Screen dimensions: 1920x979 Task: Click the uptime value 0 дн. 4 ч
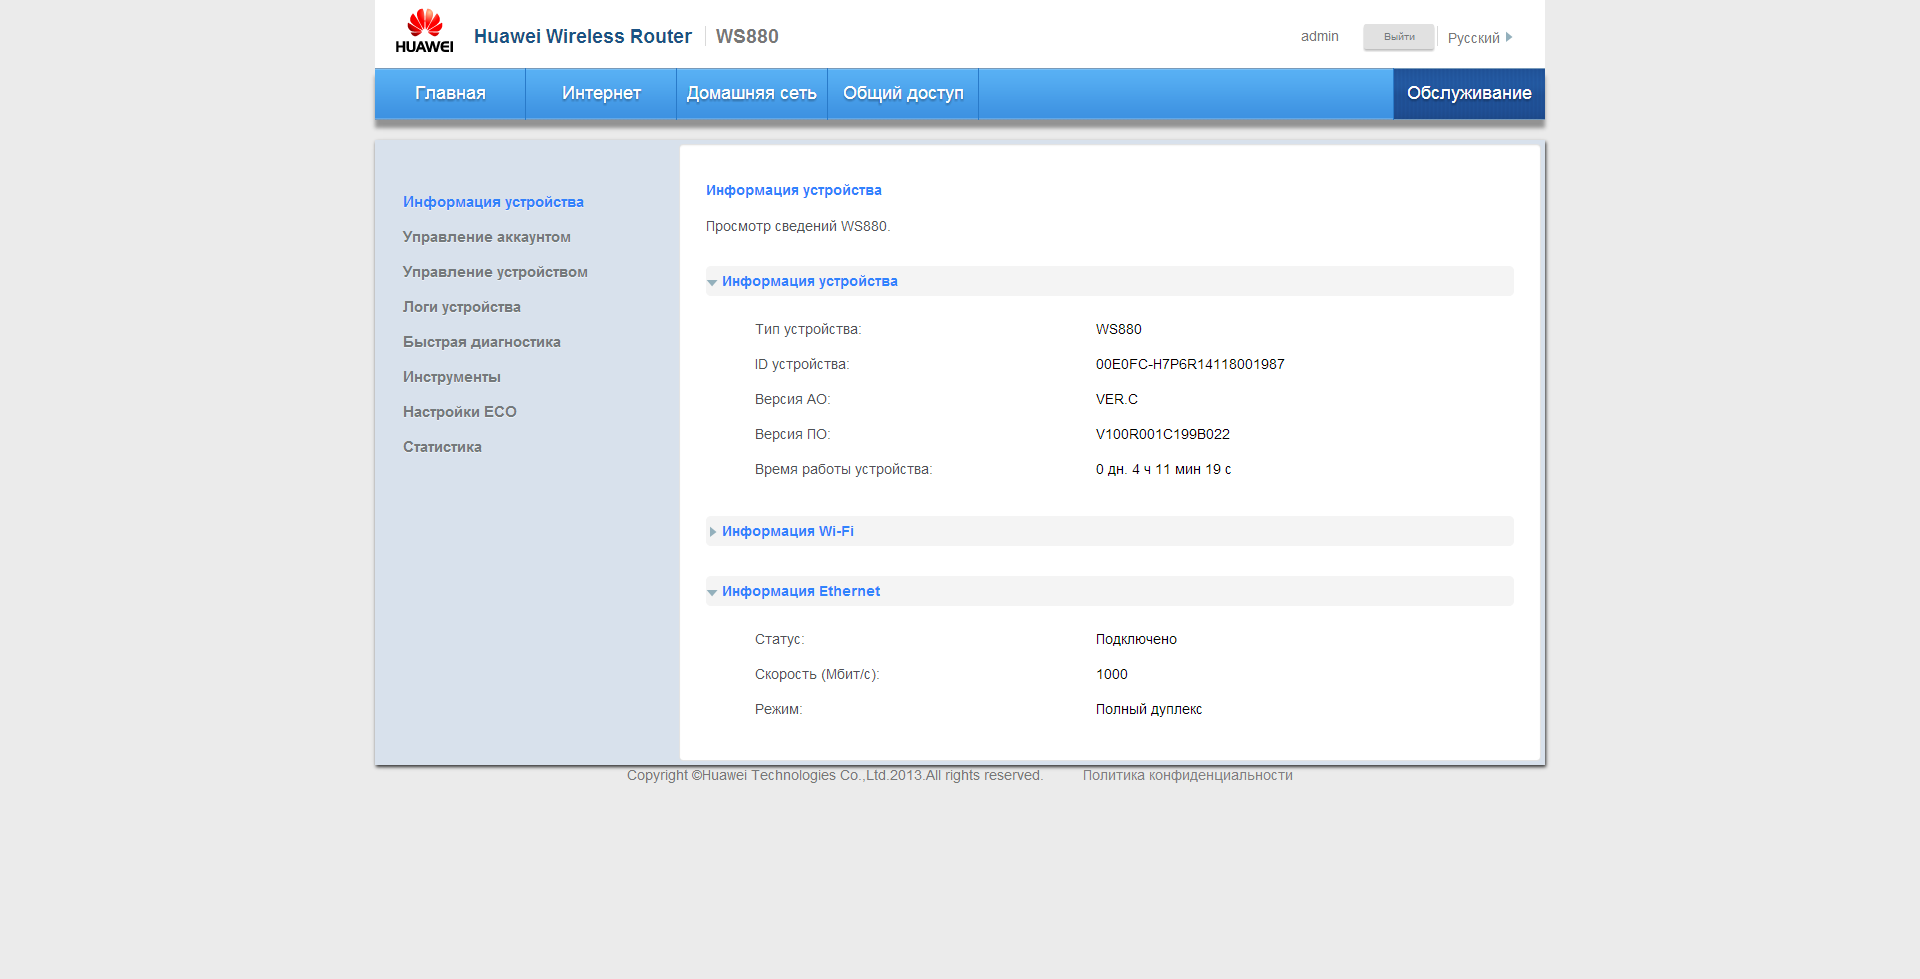pos(1164,469)
